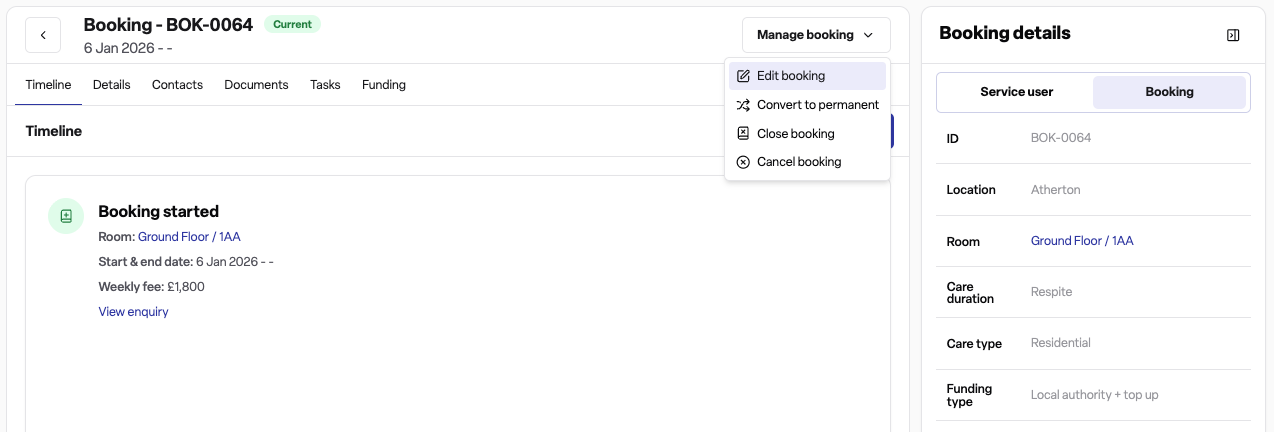
Task: Select the Booking segment toggle
Action: 1169,92
